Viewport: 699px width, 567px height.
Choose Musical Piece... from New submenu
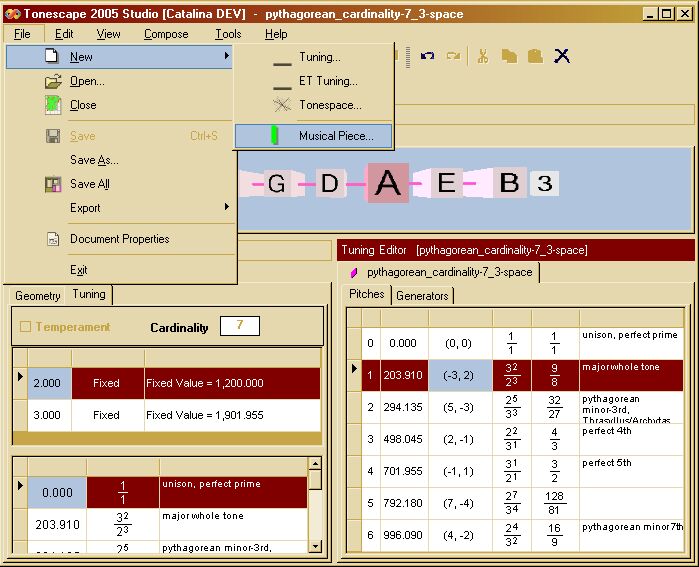[314, 136]
